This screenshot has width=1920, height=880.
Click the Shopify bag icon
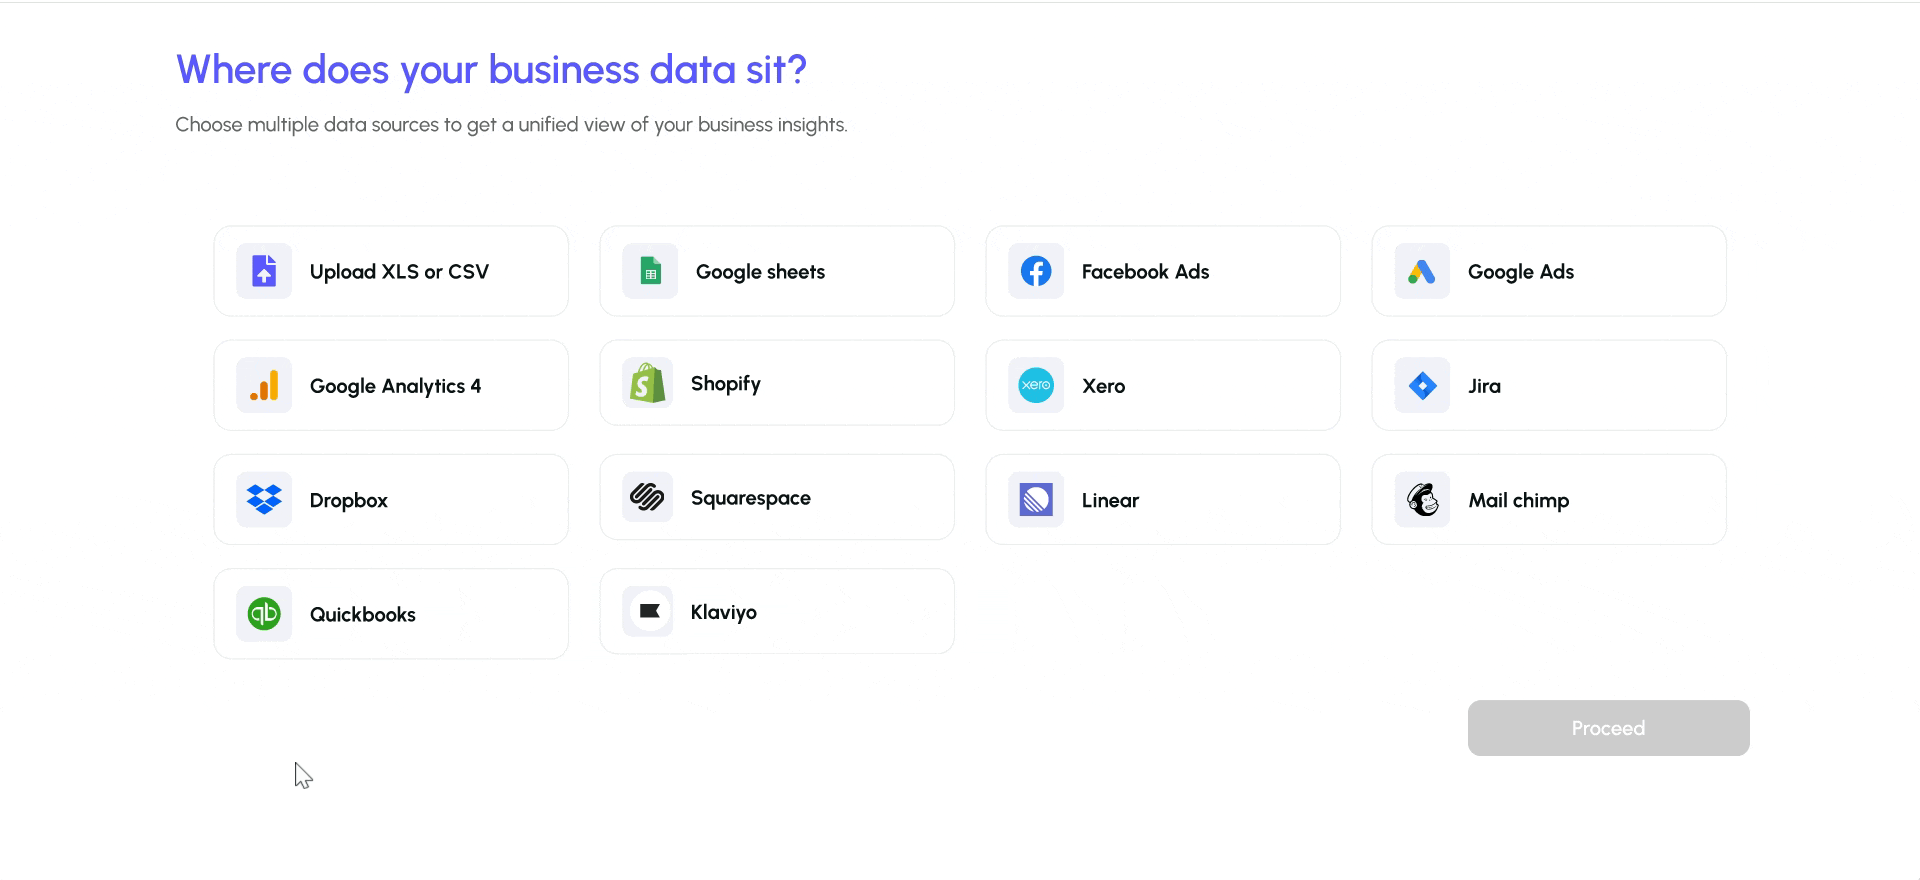click(648, 383)
